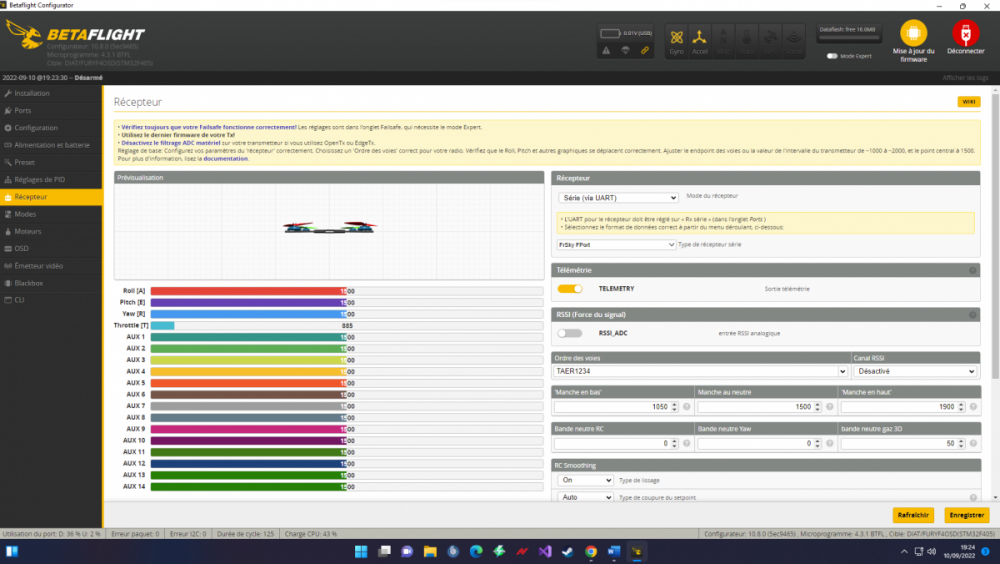The height and width of the screenshot is (564, 1000).
Task: Click the Mag sensor icon
Action: pyautogui.click(x=723, y=41)
